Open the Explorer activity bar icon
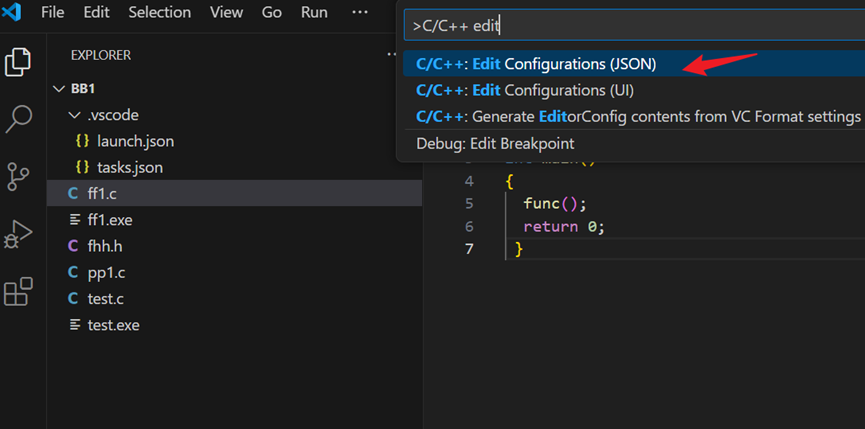Screen dimensions: 865x429 pyautogui.click(x=18, y=62)
